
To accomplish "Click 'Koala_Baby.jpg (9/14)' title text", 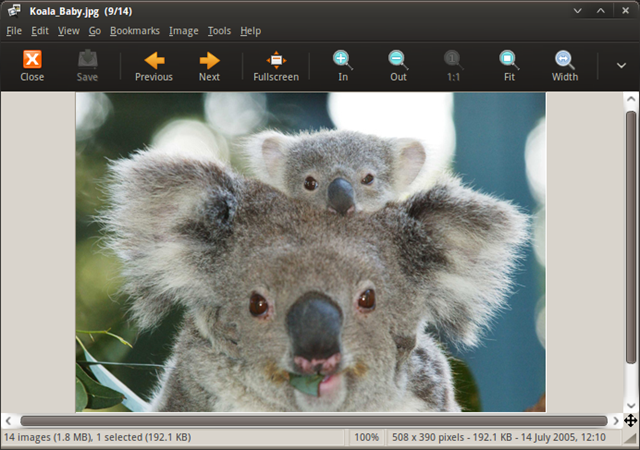I will coord(81,11).
